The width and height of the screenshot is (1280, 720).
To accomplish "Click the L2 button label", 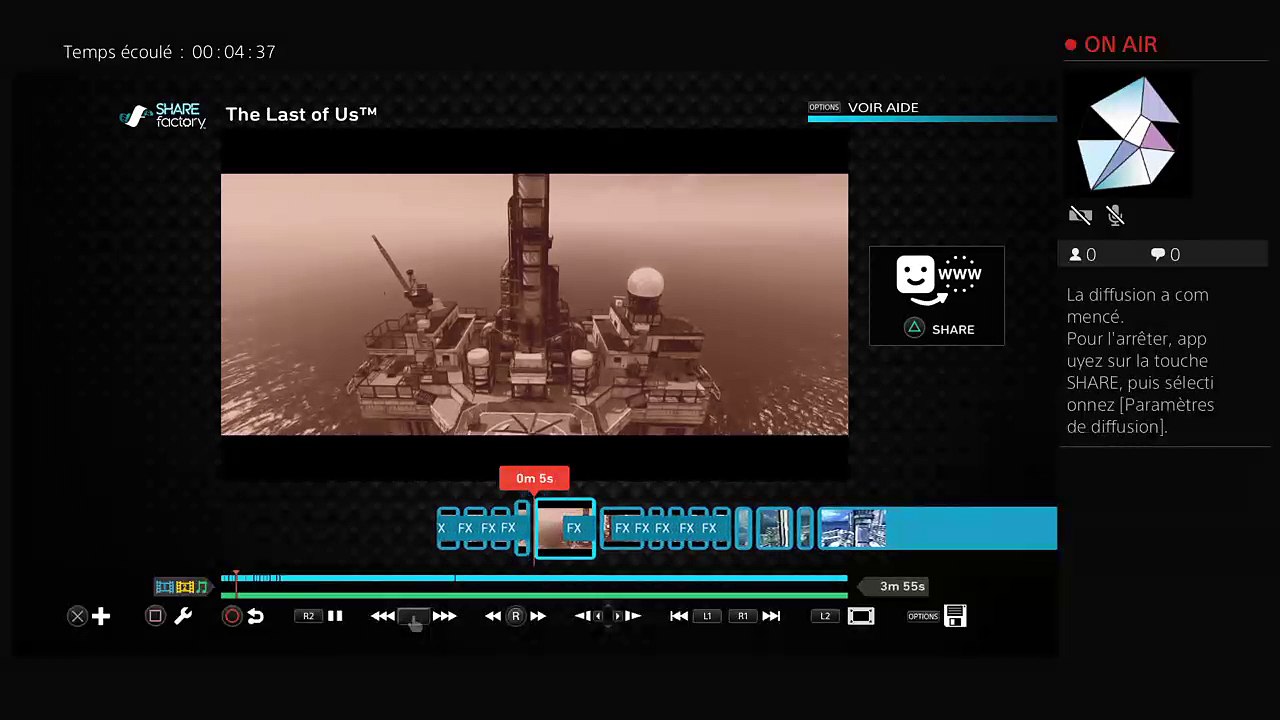I will point(825,616).
